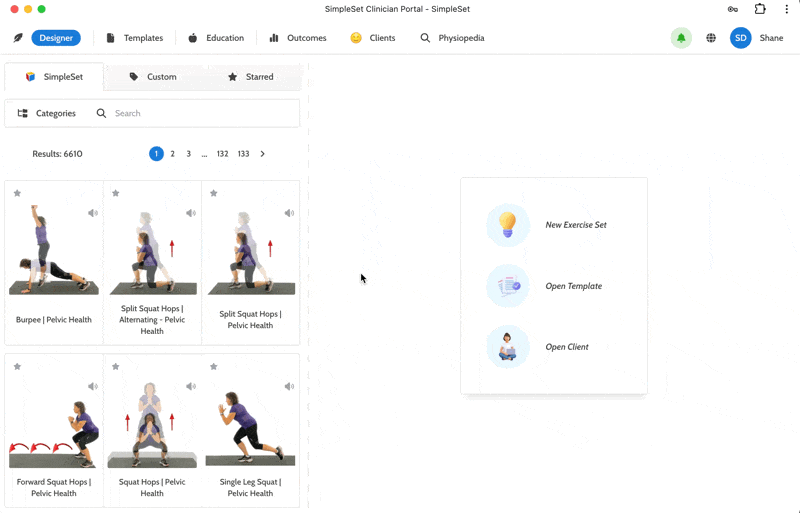Screen dimensions: 800x513
Task: Star Split Squat Hops Pelvic Health
Action: 214,193
